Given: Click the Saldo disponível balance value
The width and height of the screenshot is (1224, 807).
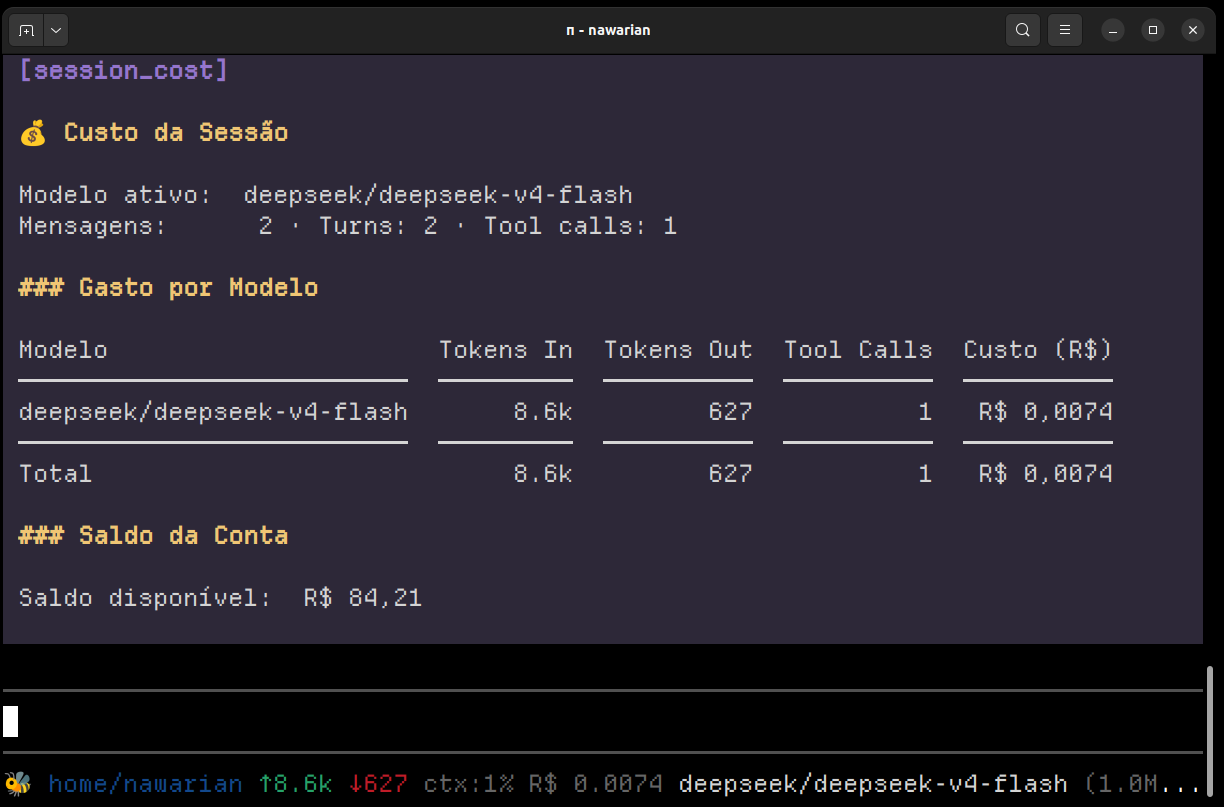Looking at the screenshot, I should coord(363,598).
